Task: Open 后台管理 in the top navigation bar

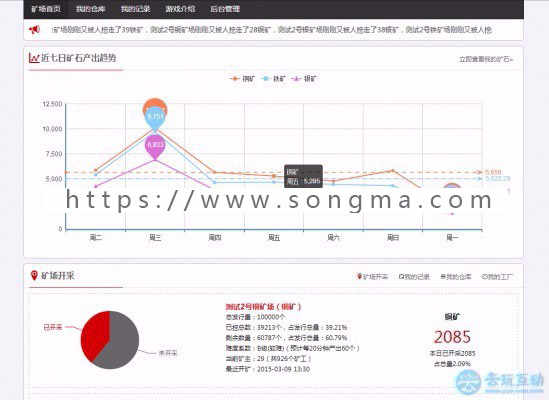Action: 225,9
